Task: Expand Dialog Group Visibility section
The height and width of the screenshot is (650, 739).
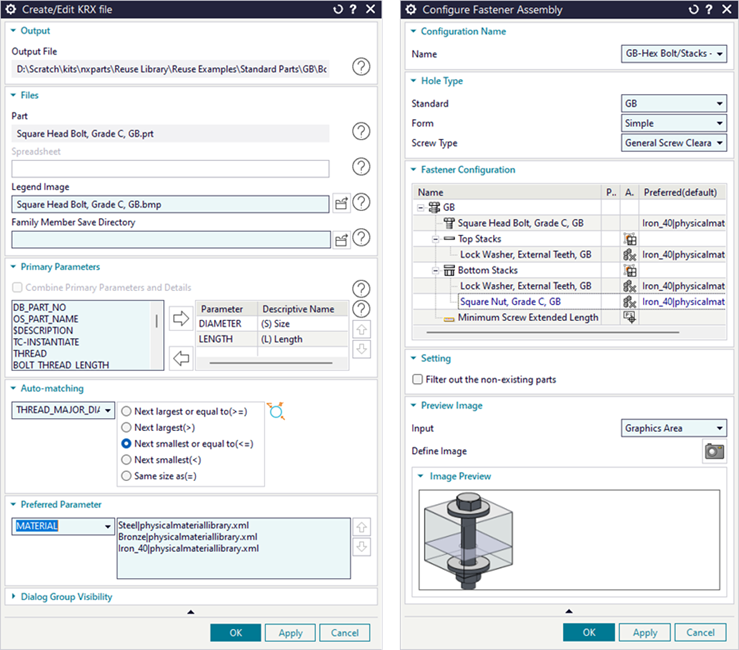Action: click(13, 597)
